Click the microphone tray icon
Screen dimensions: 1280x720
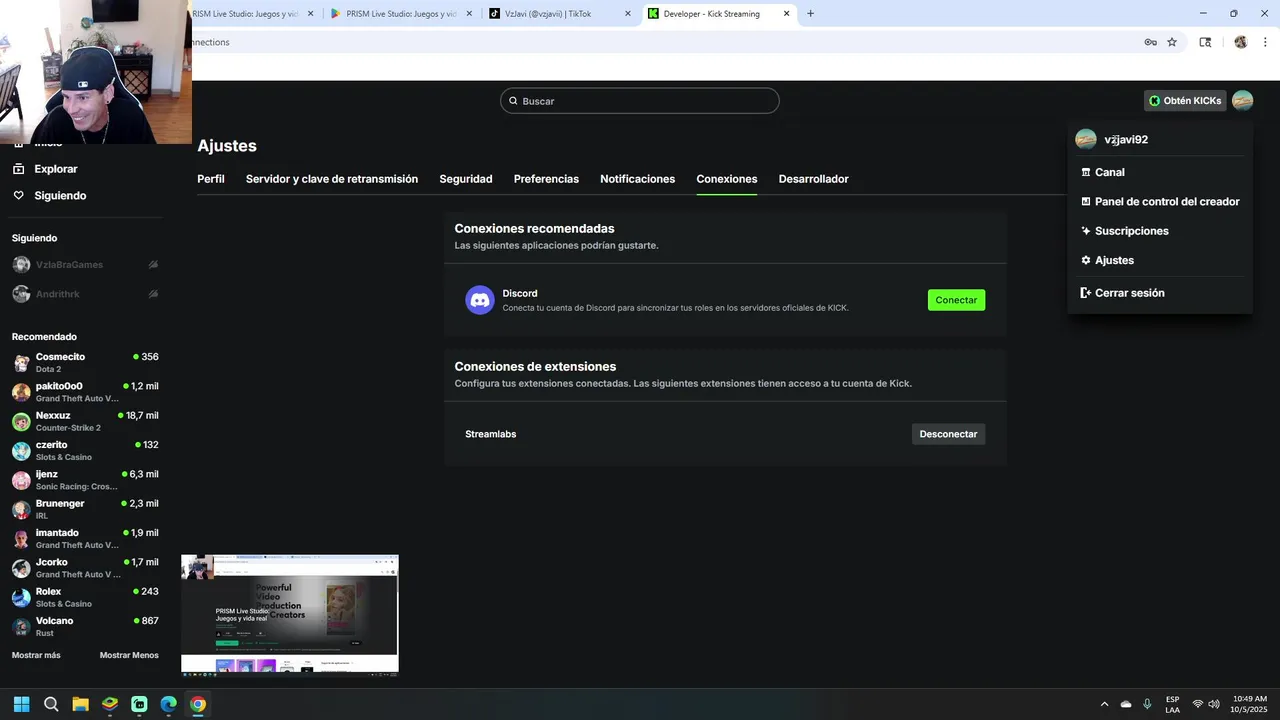click(1147, 704)
